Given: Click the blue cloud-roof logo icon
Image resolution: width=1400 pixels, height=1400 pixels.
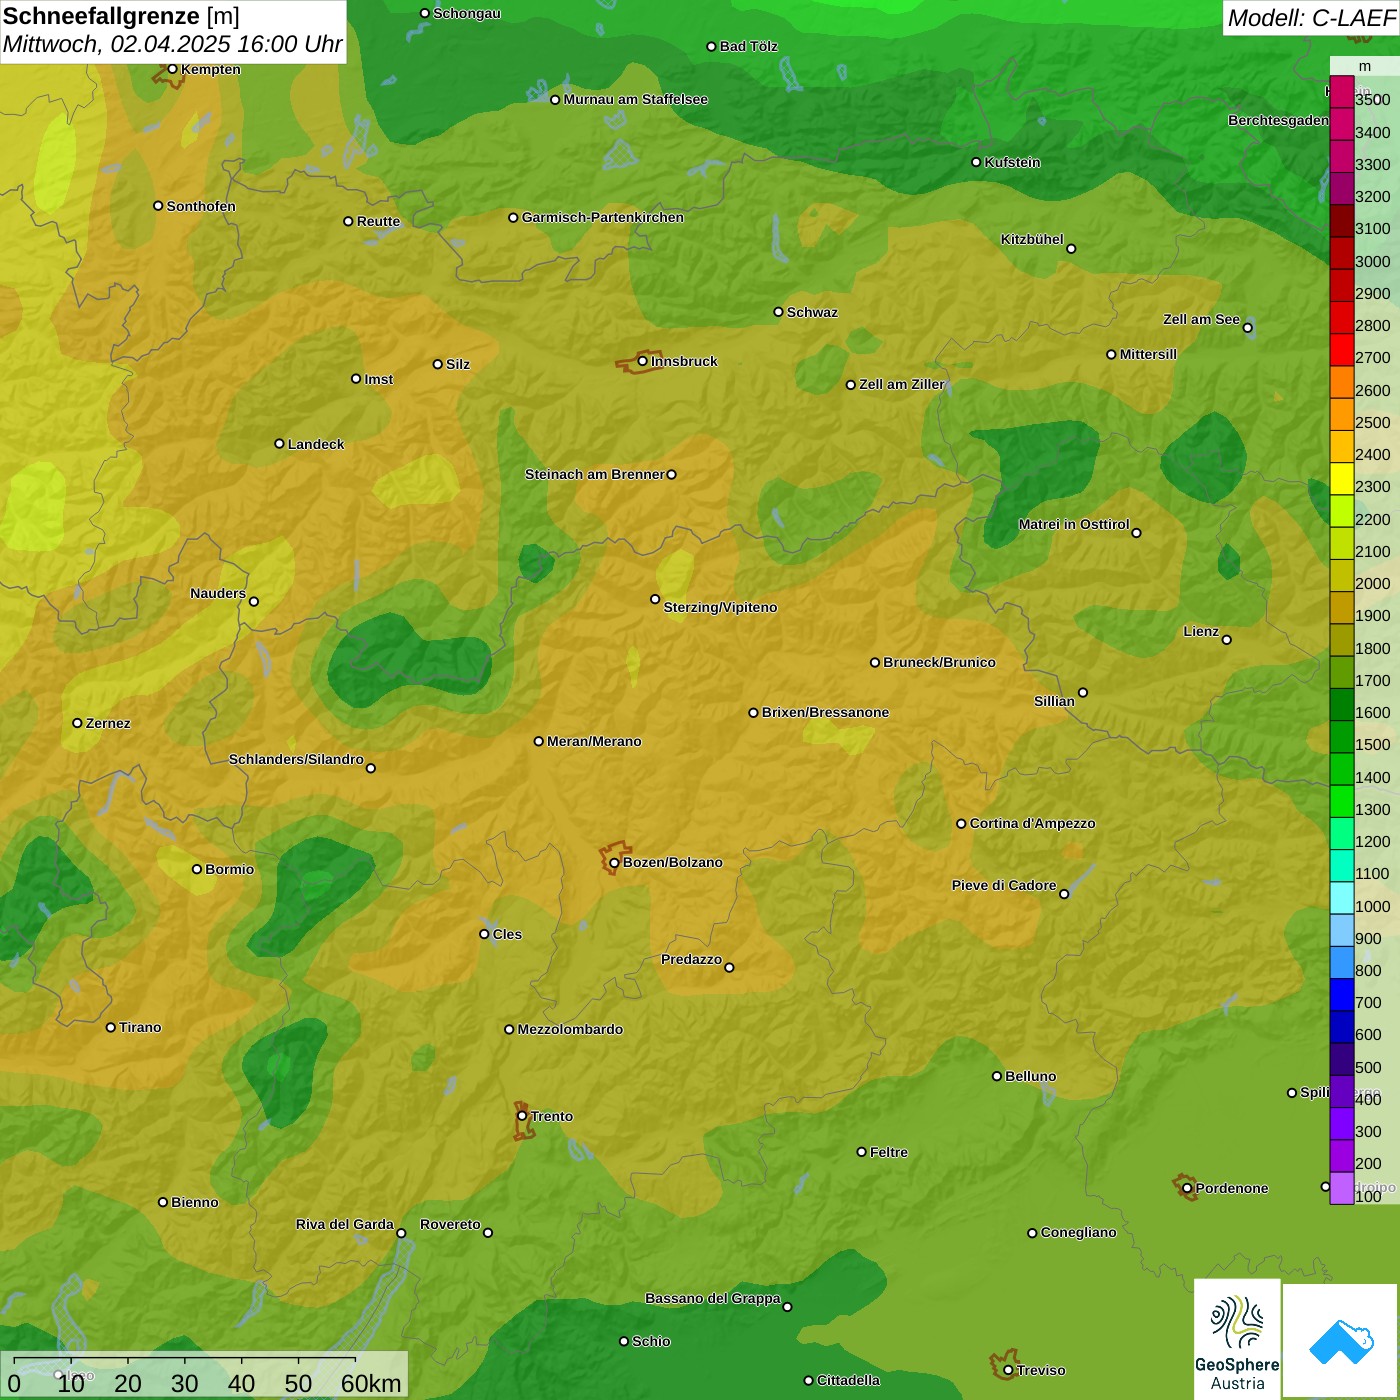Looking at the screenshot, I should coord(1341,1342).
